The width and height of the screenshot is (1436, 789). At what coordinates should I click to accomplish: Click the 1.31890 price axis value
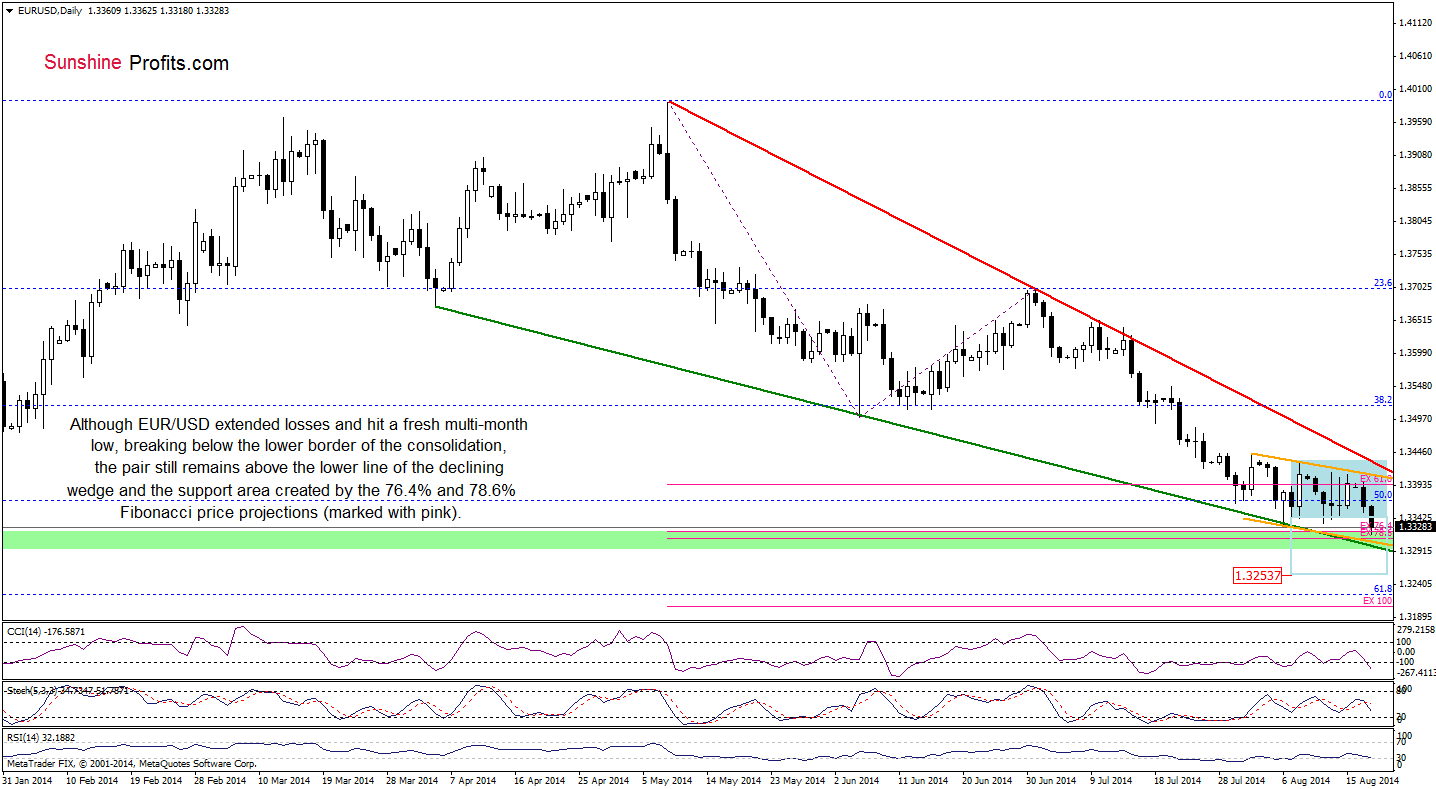click(x=1416, y=617)
